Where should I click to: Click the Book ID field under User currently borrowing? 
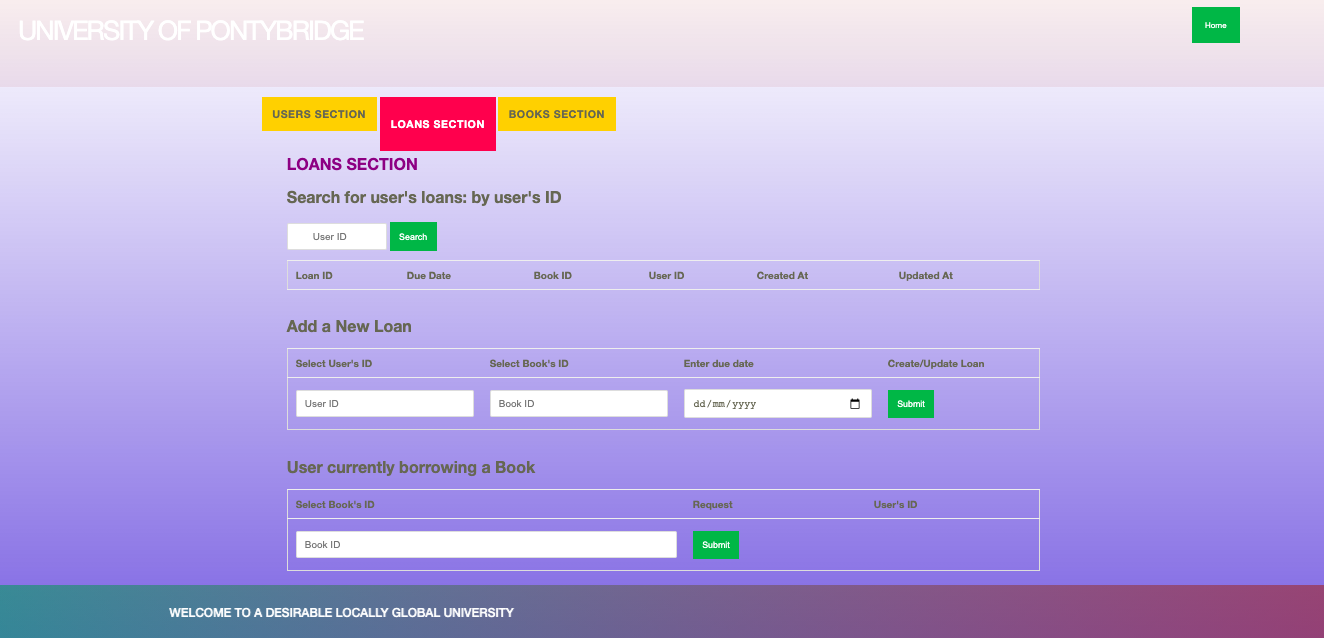click(485, 544)
